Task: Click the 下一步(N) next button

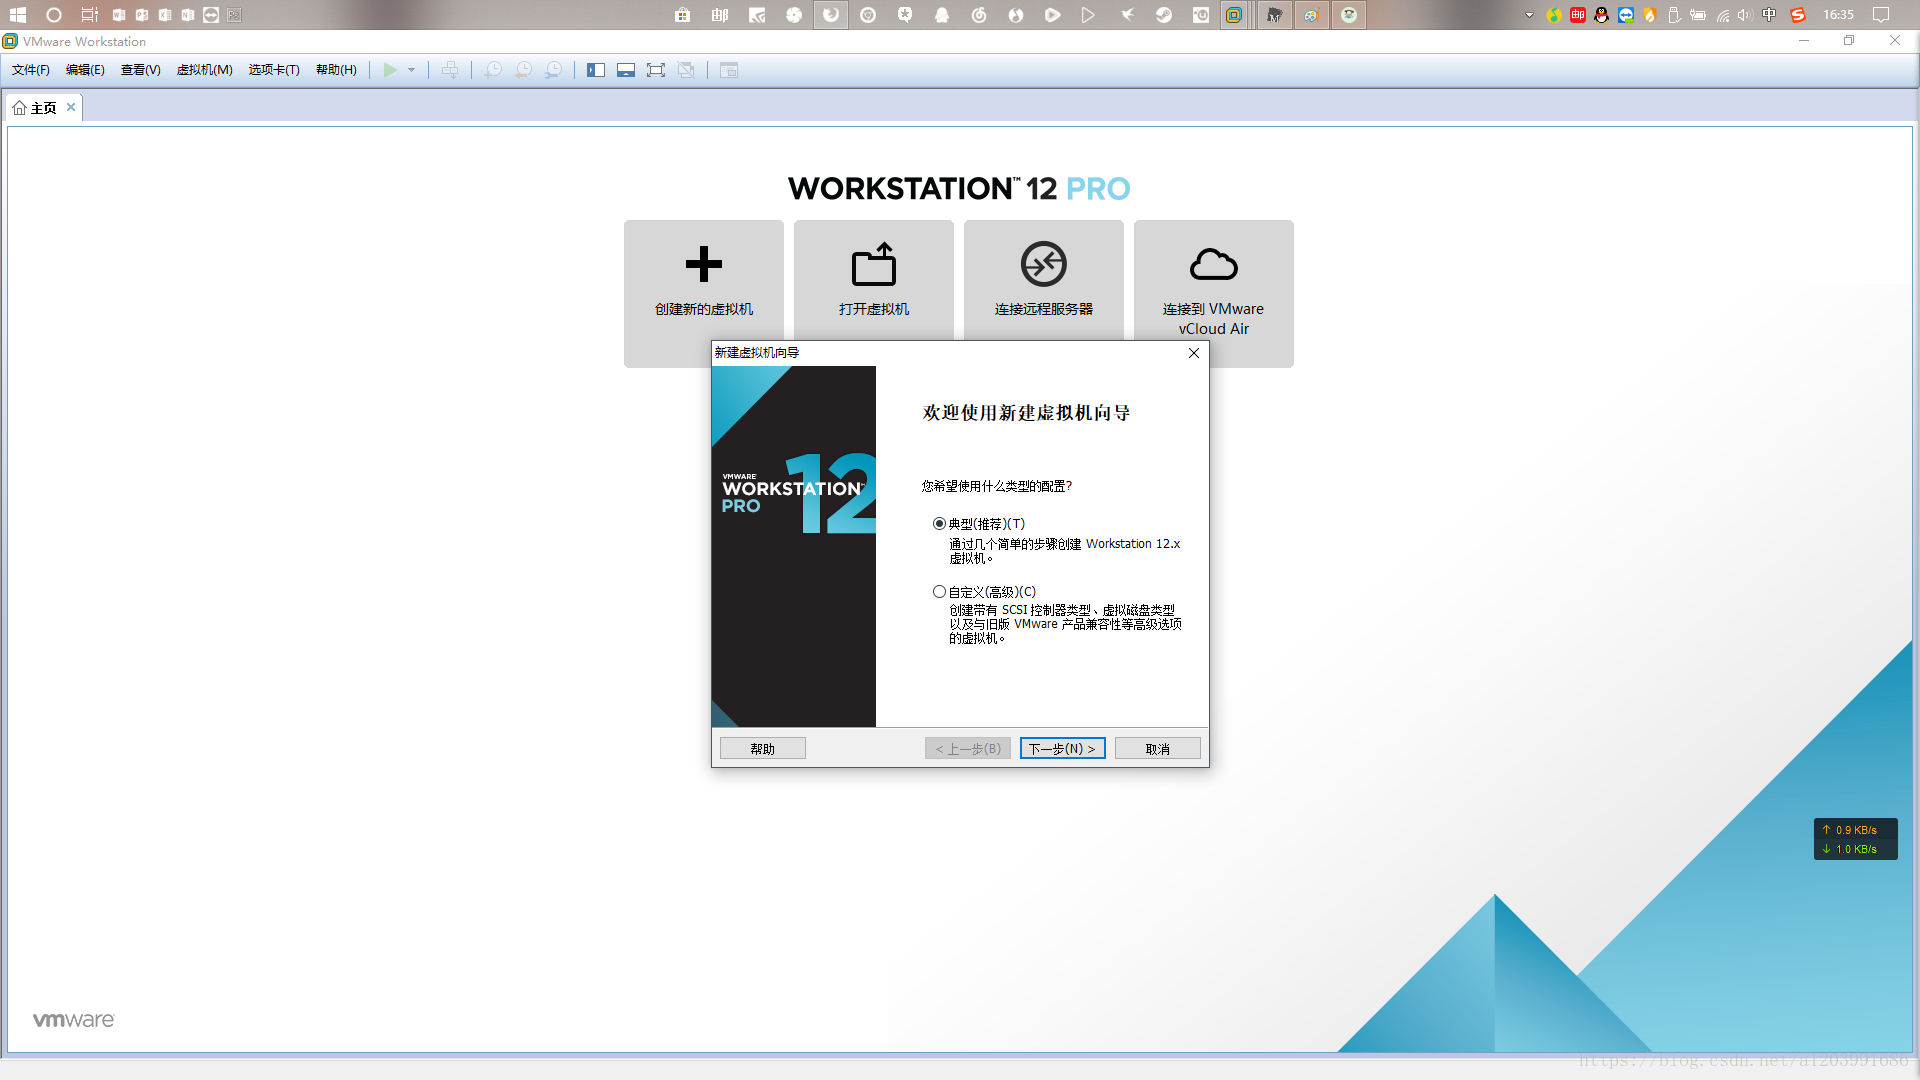Action: click(x=1062, y=749)
